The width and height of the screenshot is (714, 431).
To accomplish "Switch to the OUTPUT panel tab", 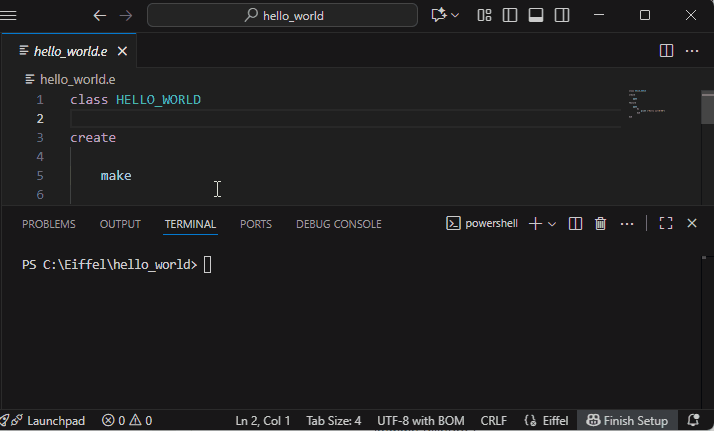I will (x=120, y=224).
